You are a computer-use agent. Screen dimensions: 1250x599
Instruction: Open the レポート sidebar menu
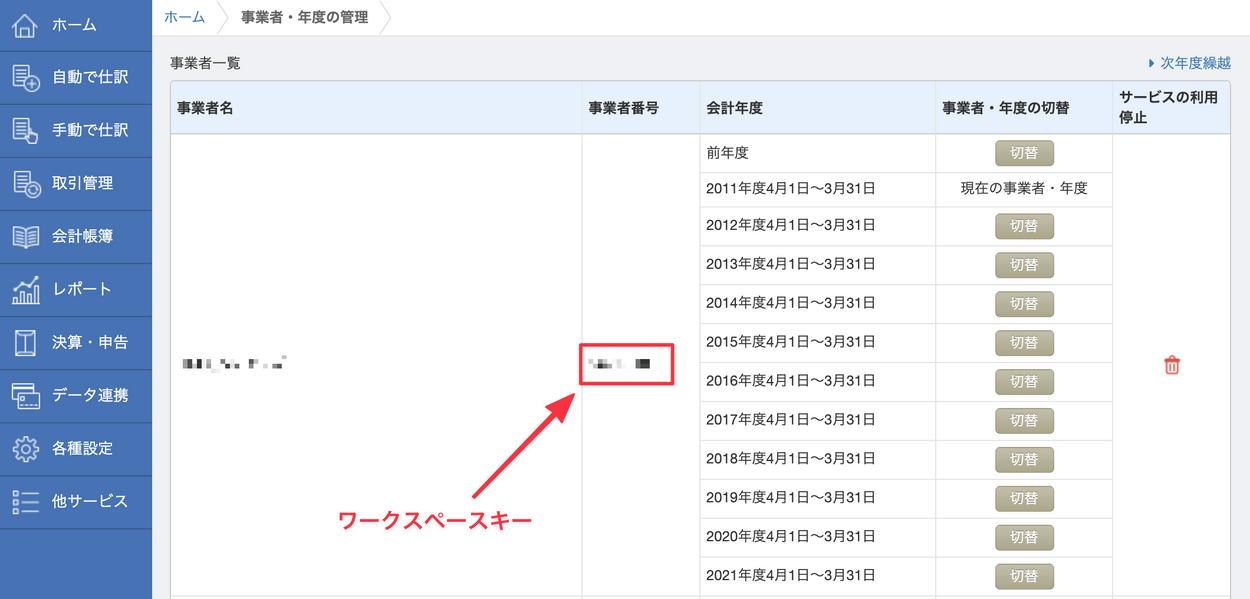tap(76, 289)
